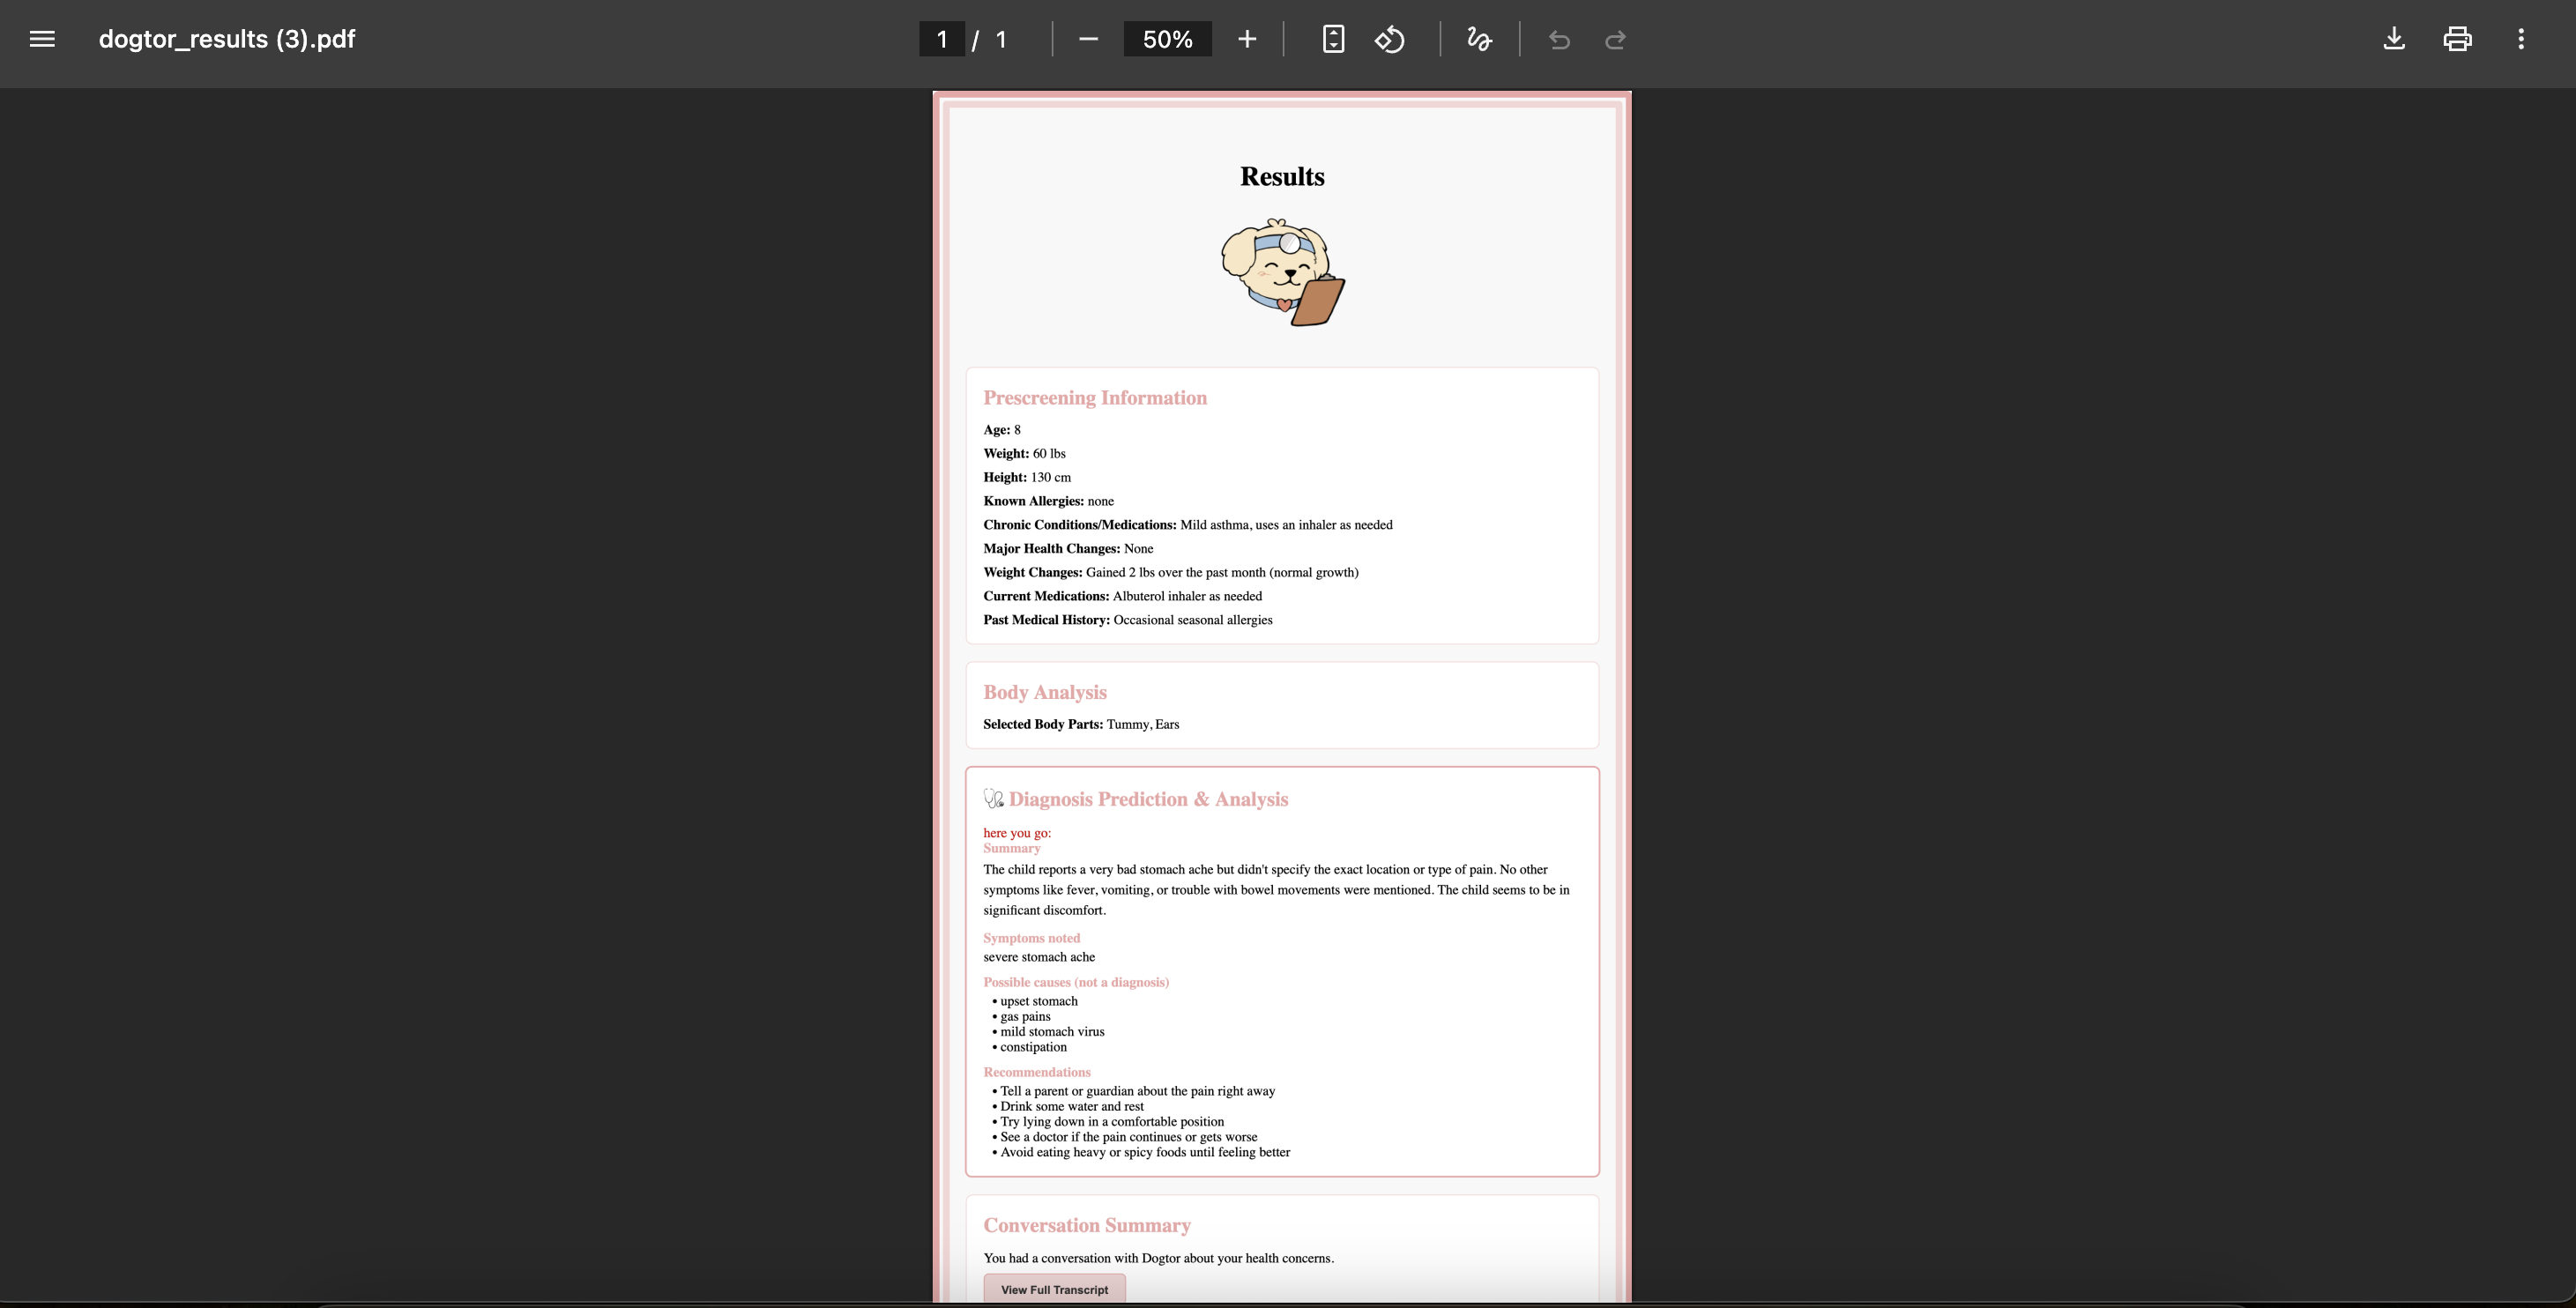Download the PDF file
The width and height of the screenshot is (2576, 1308).
pyautogui.click(x=2394, y=39)
